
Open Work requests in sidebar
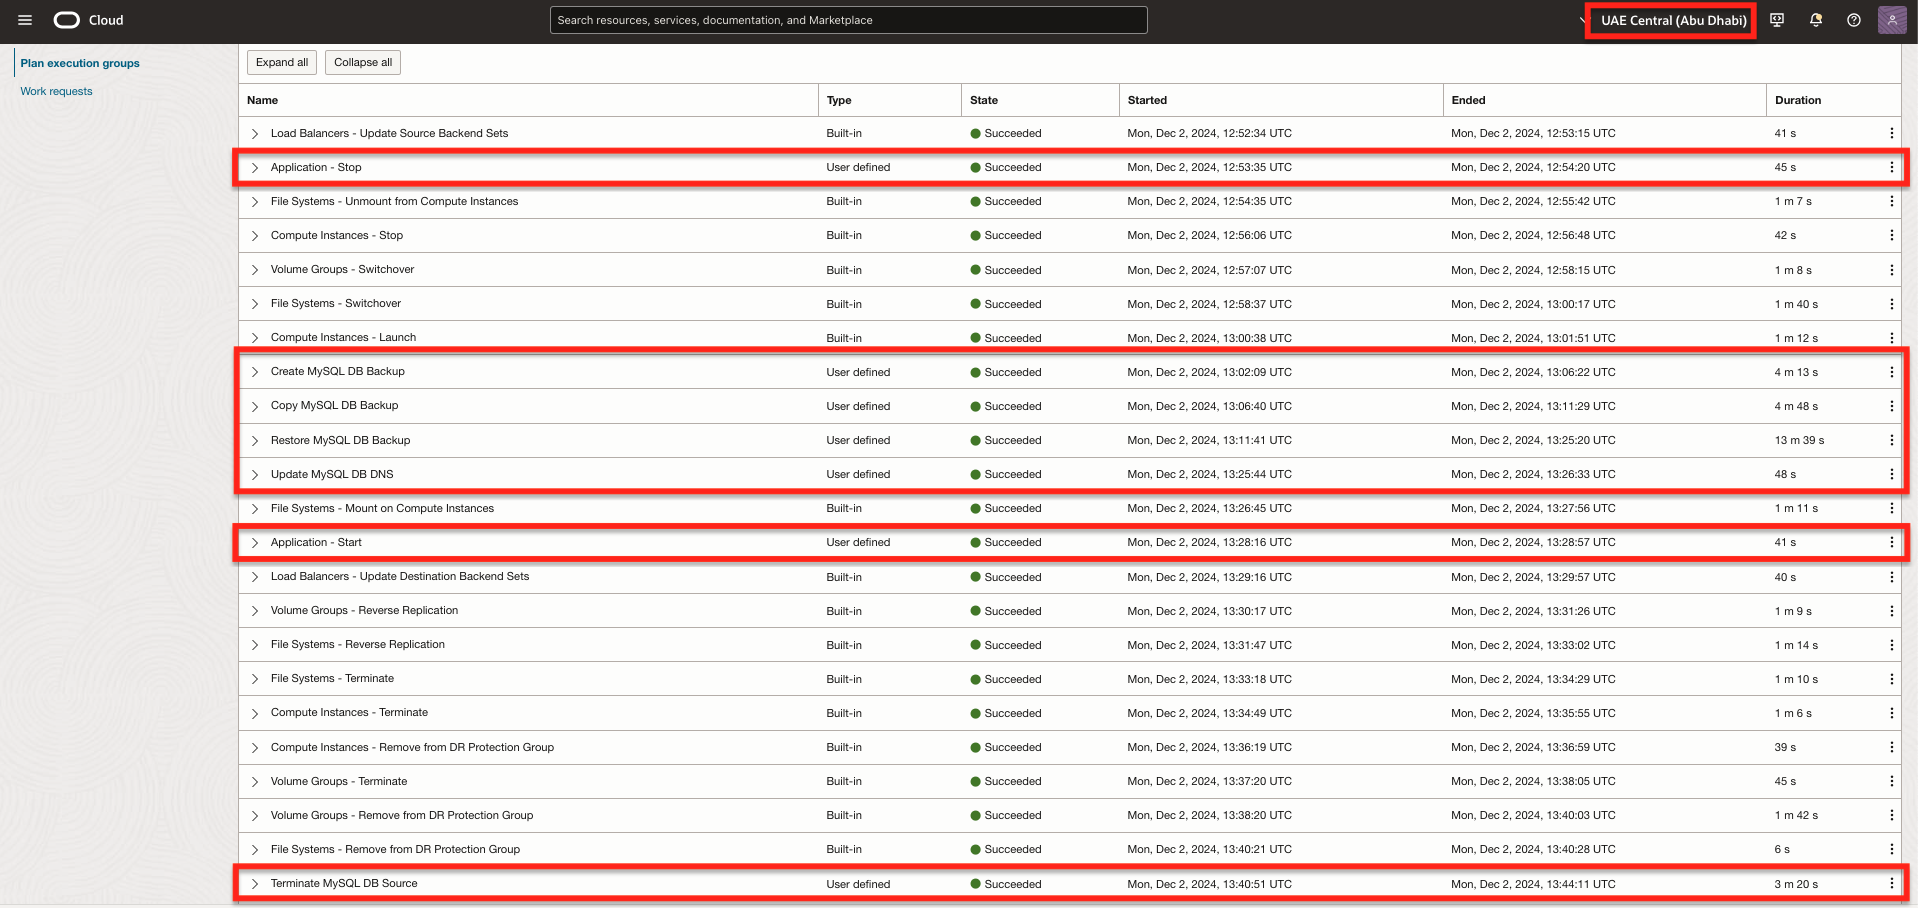56,91
